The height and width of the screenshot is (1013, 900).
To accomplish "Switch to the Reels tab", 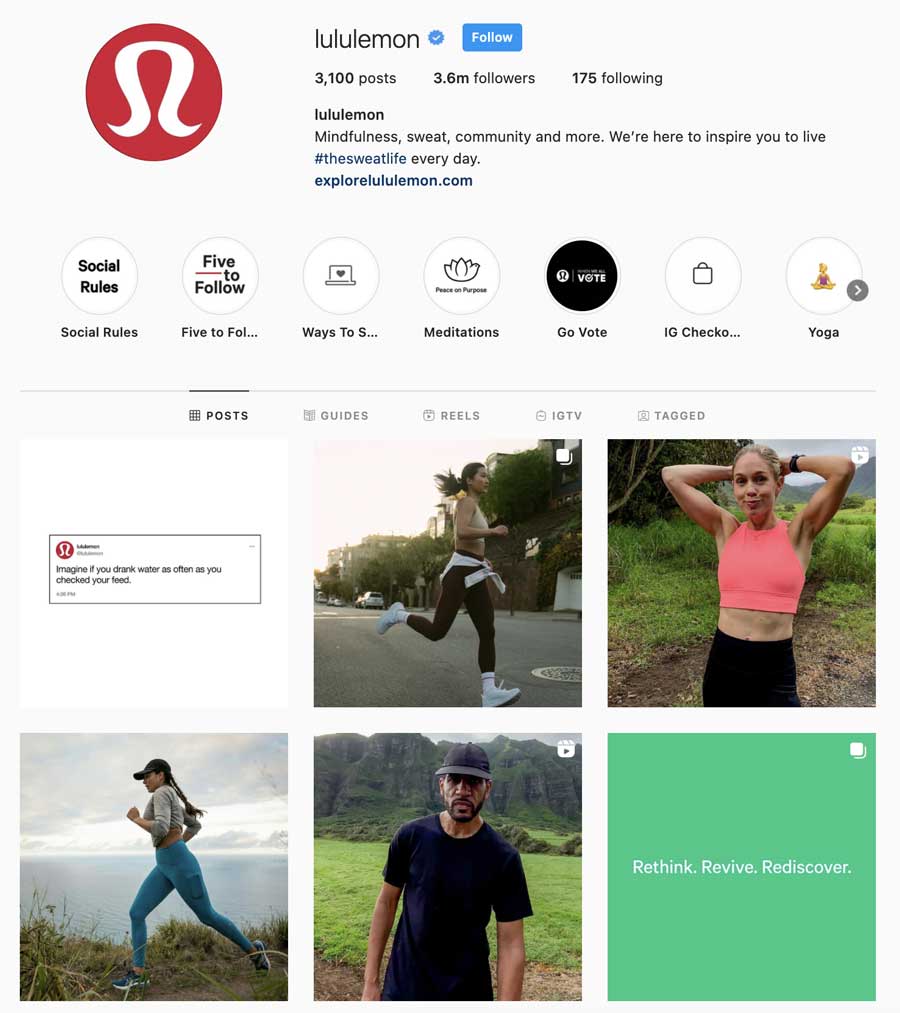I will 452,415.
